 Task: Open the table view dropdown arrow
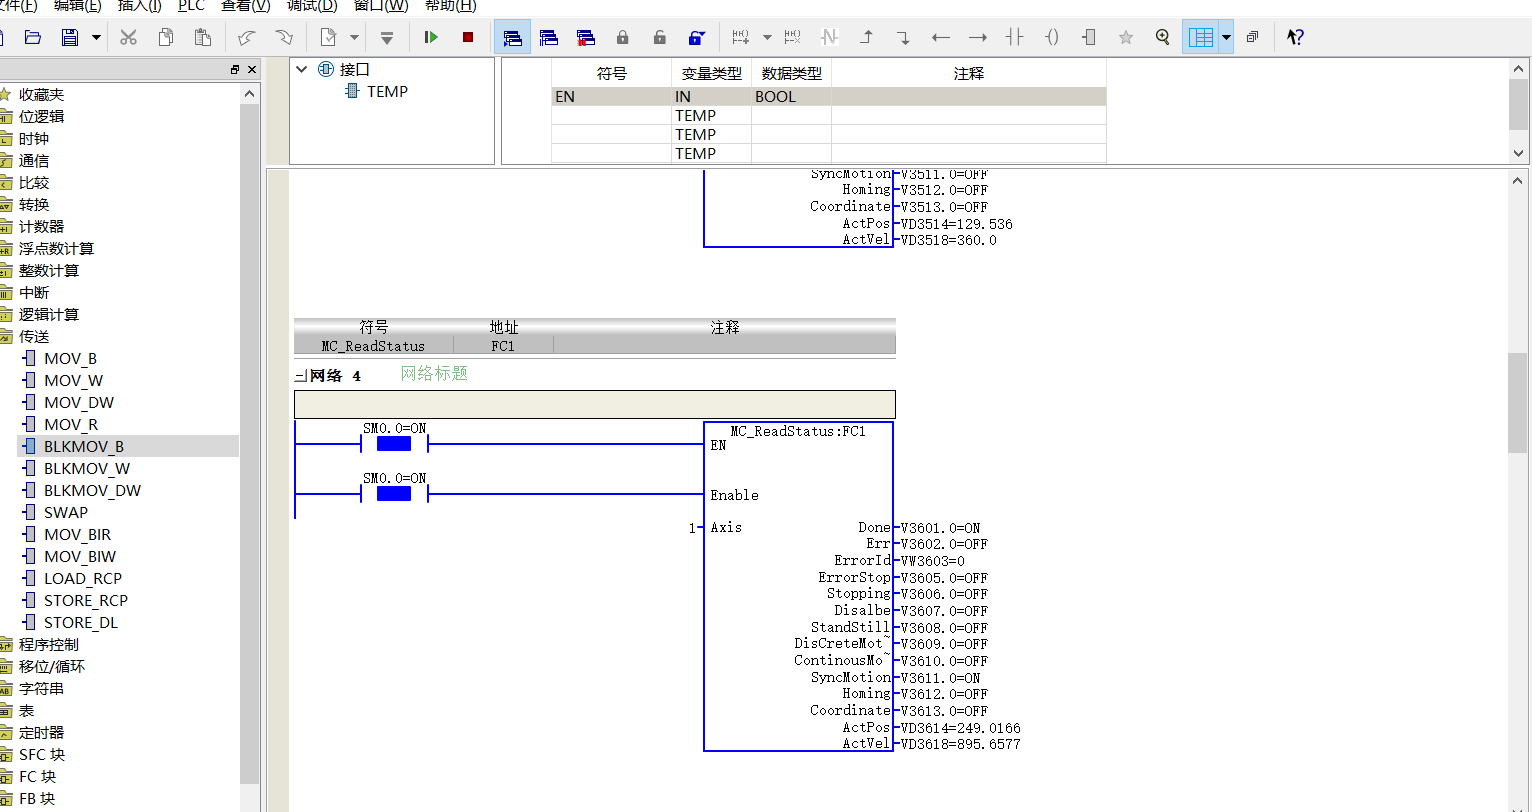point(1226,37)
